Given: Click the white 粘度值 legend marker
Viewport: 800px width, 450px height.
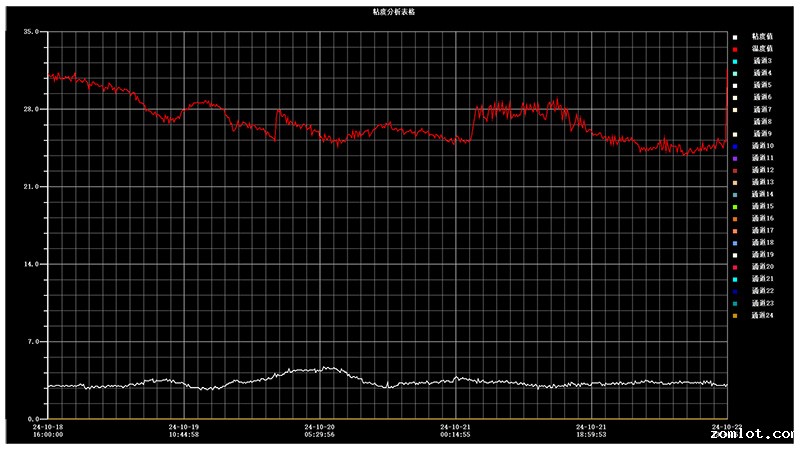Looking at the screenshot, I should [734, 37].
